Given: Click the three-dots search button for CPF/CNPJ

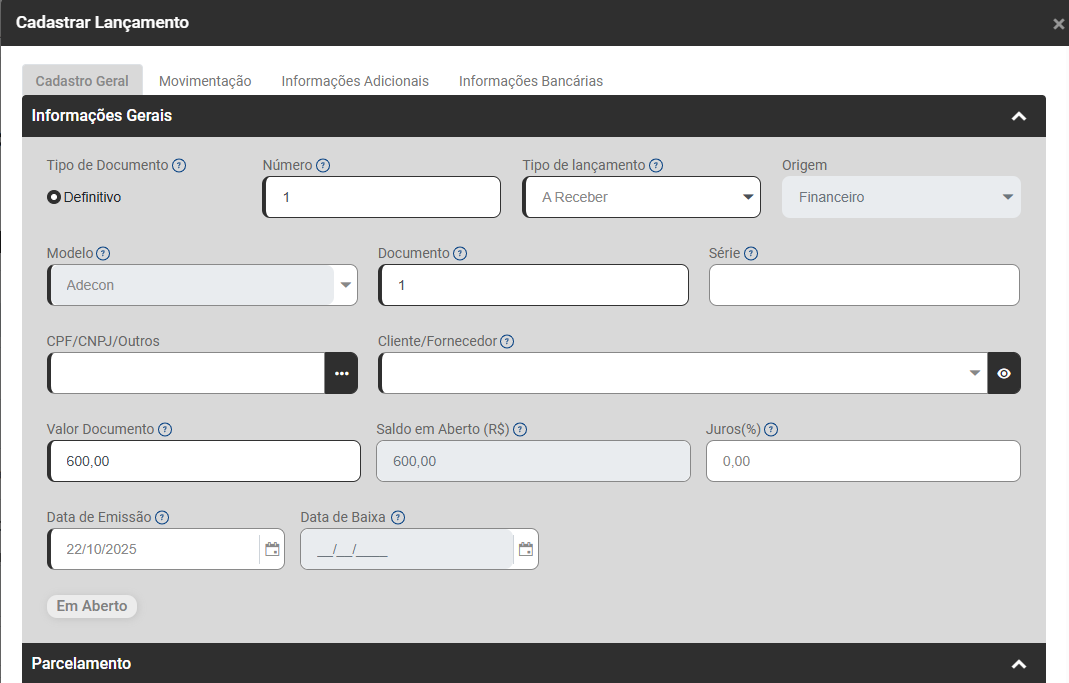Looking at the screenshot, I should pos(341,373).
